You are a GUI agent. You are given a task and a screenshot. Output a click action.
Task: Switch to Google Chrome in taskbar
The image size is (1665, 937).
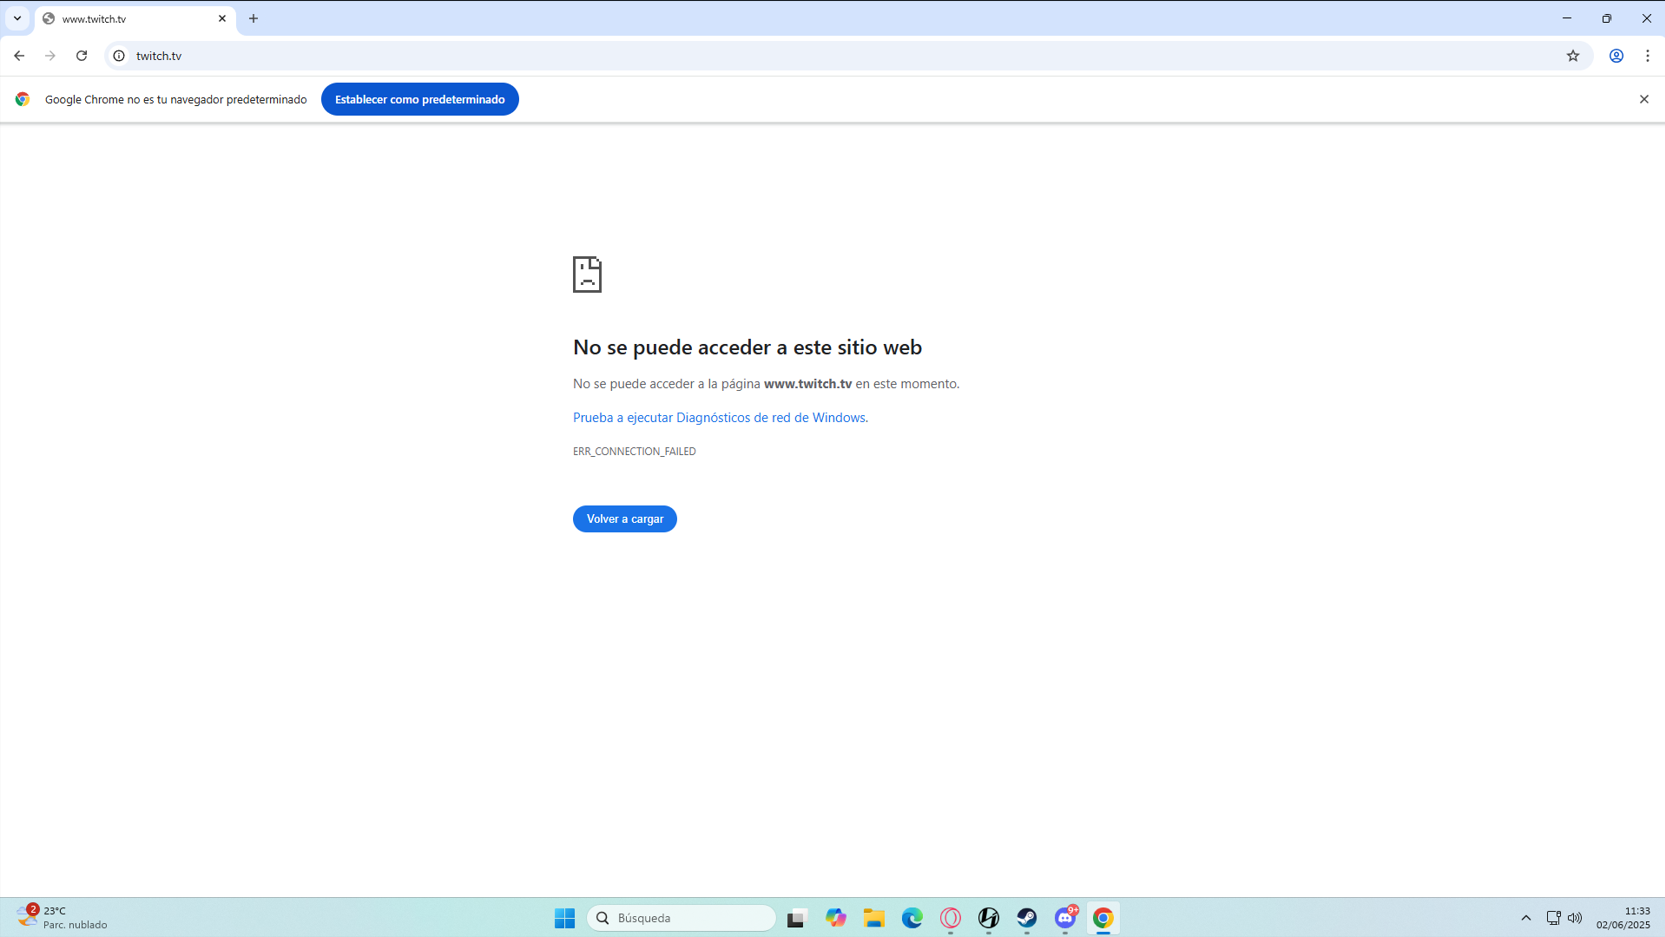point(1103,918)
